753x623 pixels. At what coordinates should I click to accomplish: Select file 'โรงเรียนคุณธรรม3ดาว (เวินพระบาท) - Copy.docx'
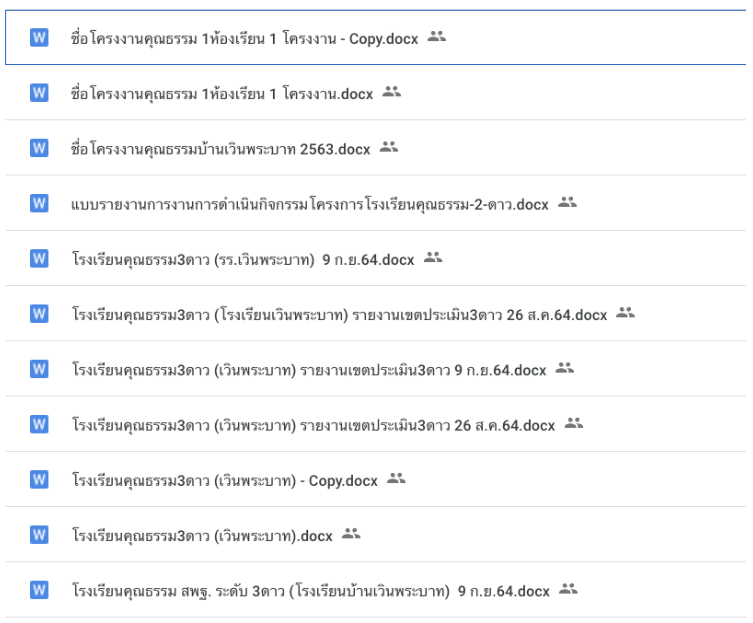point(376,479)
